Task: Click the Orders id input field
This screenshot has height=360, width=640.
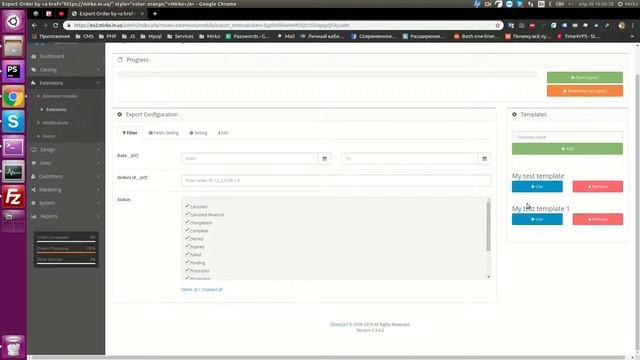Action: (x=336, y=180)
